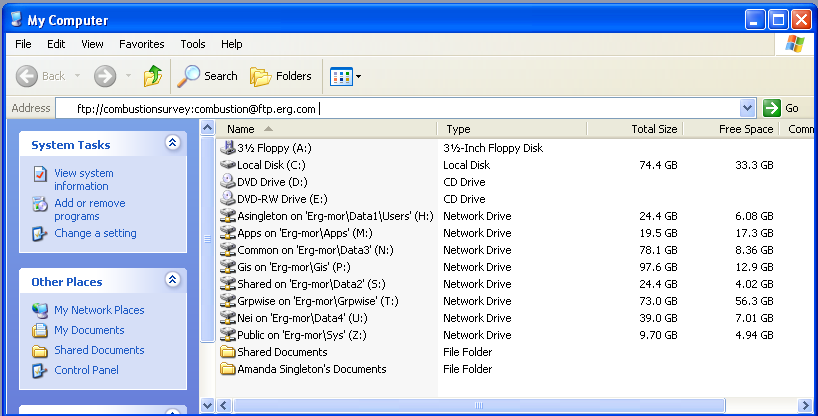Screen dimensions: 818x416
Task: Open the Views dropdown button
Action: pos(346,76)
